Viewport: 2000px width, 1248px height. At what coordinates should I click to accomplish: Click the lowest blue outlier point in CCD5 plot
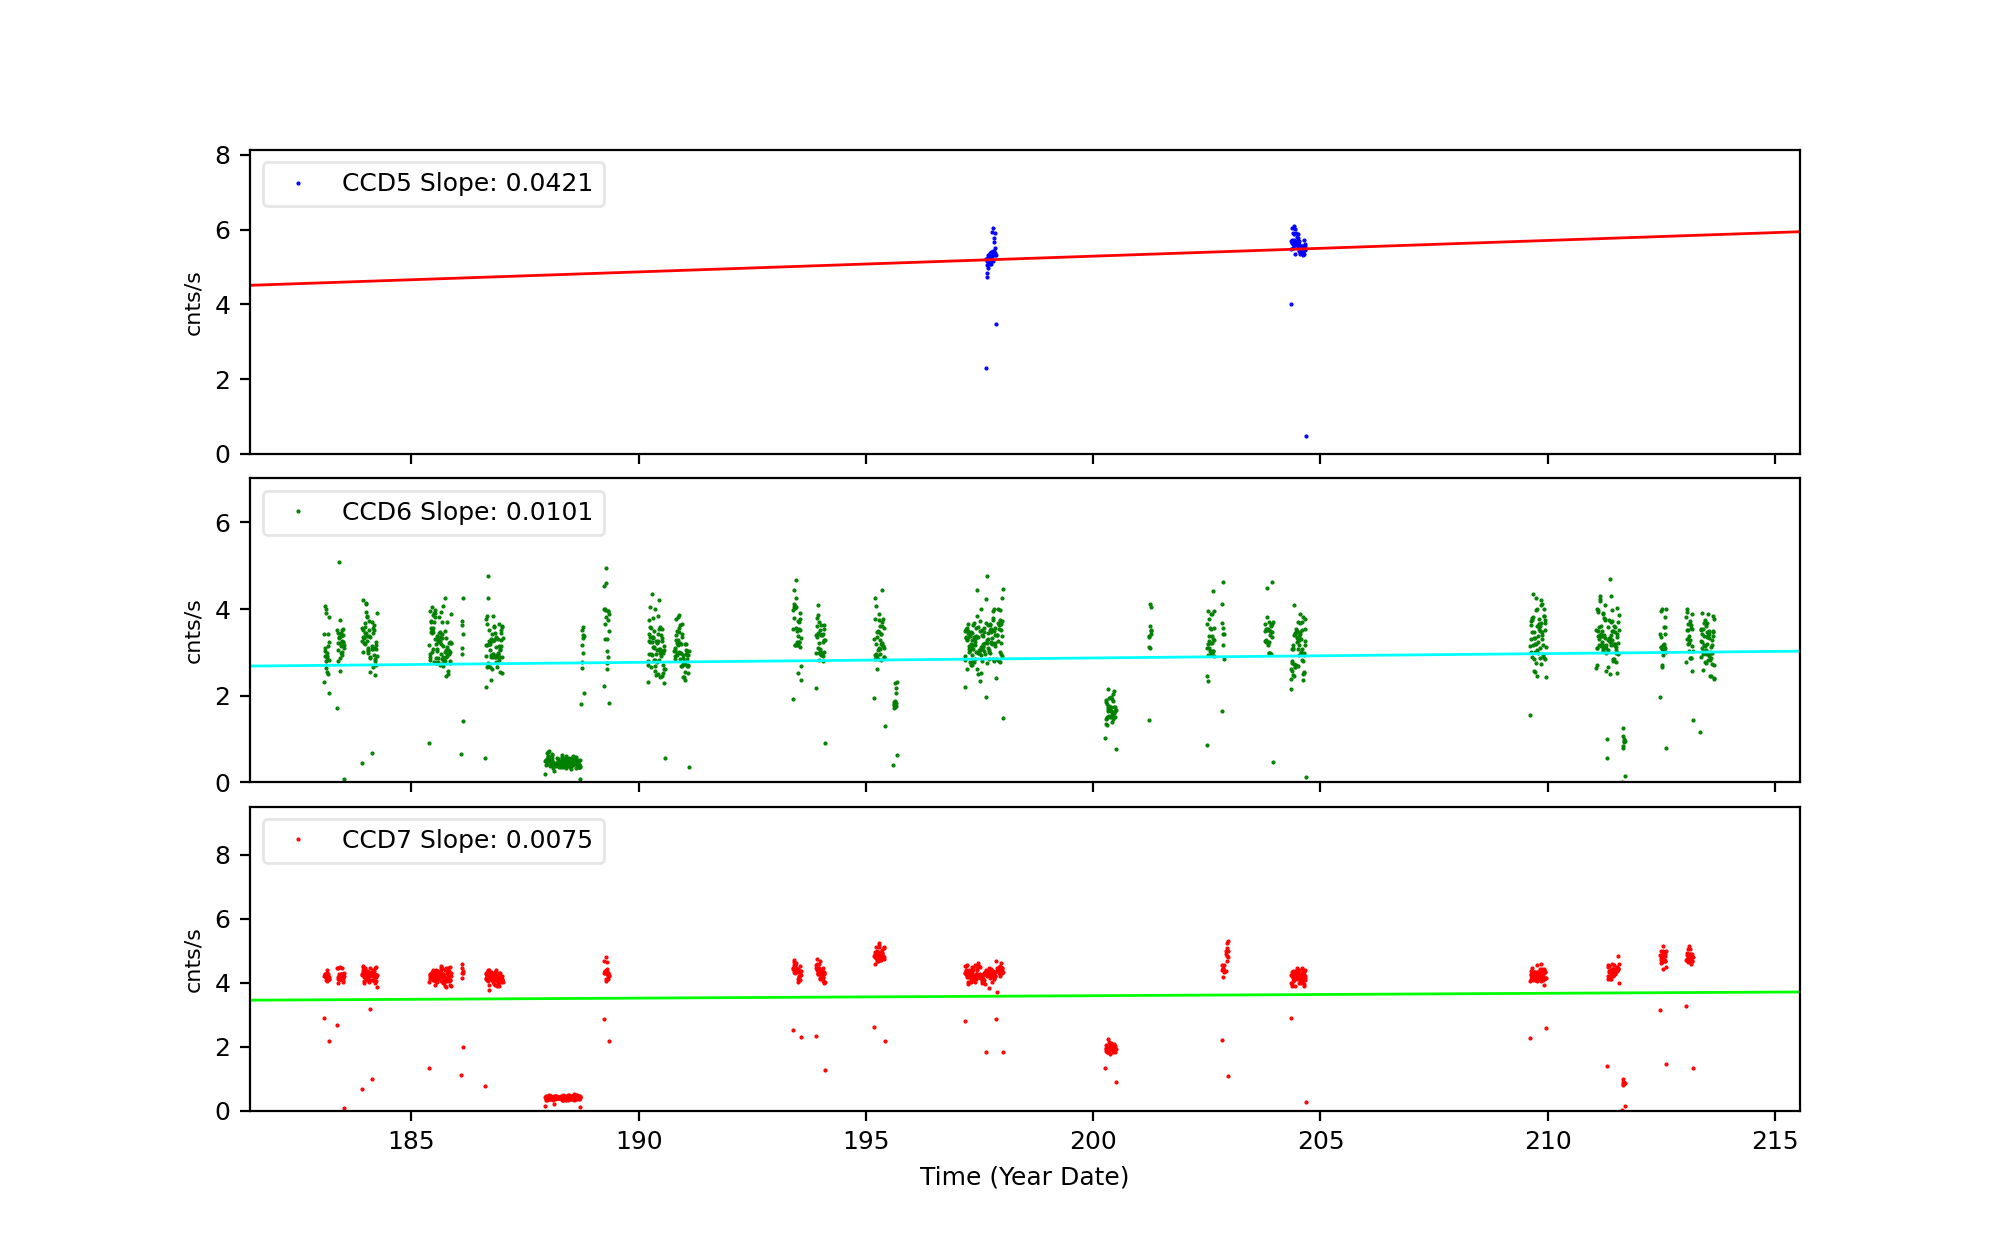coord(1306,437)
